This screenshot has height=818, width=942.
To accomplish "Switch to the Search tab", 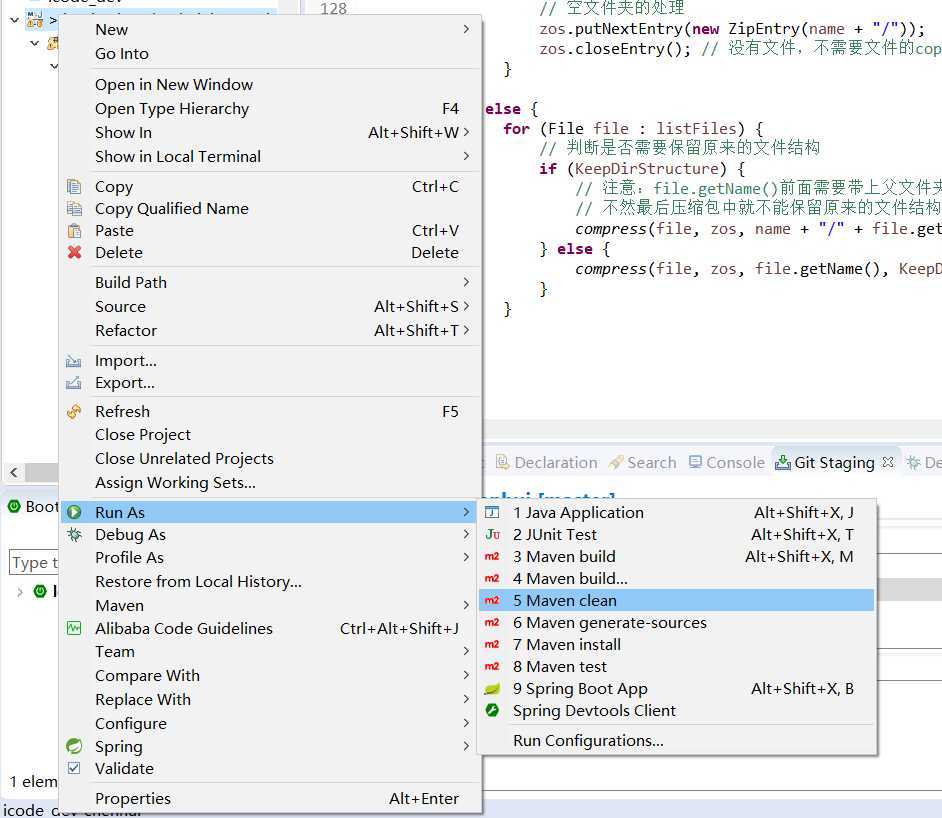I will coord(642,462).
